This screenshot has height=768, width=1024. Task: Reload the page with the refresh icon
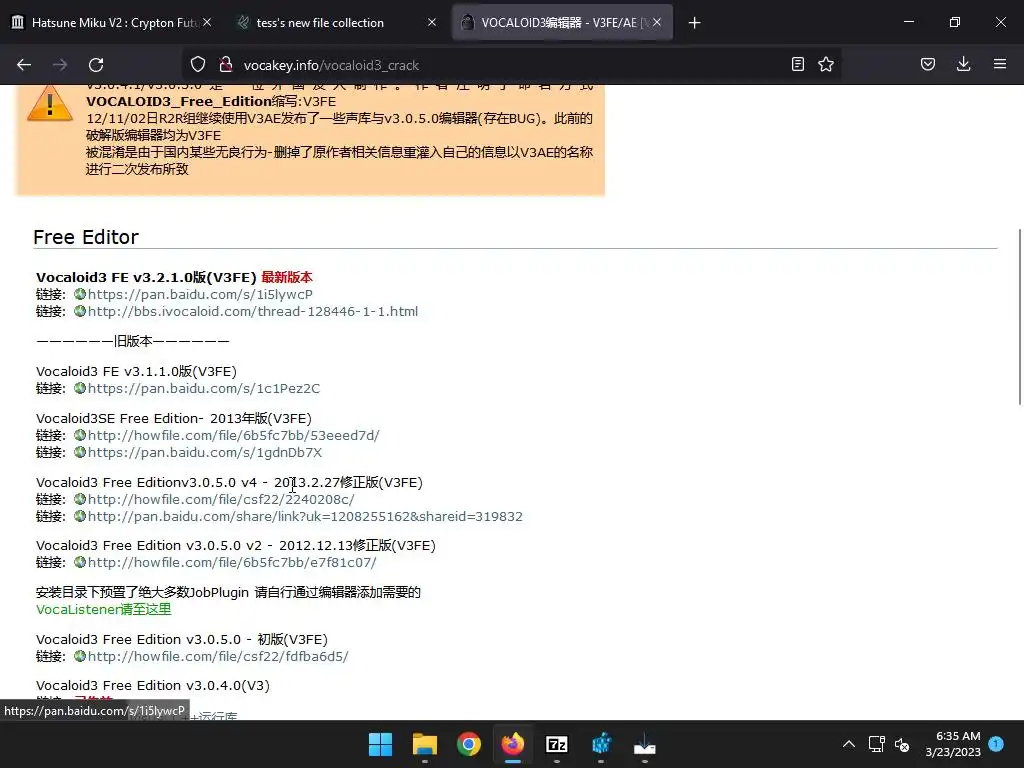point(96,65)
